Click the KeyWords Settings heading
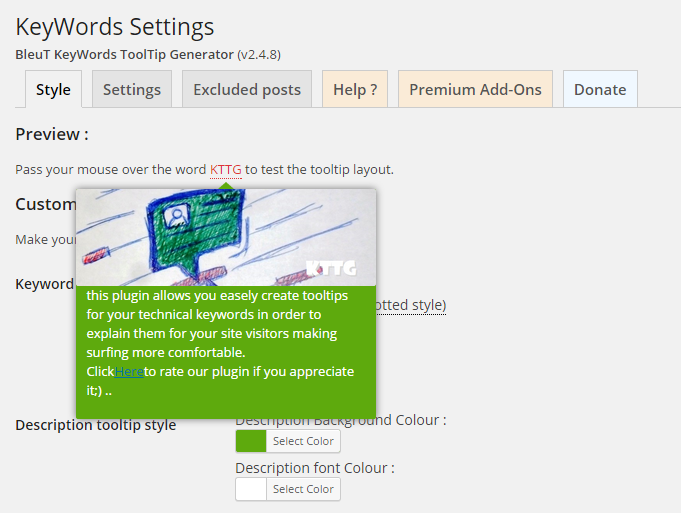681x513 pixels. pyautogui.click(x=115, y=27)
